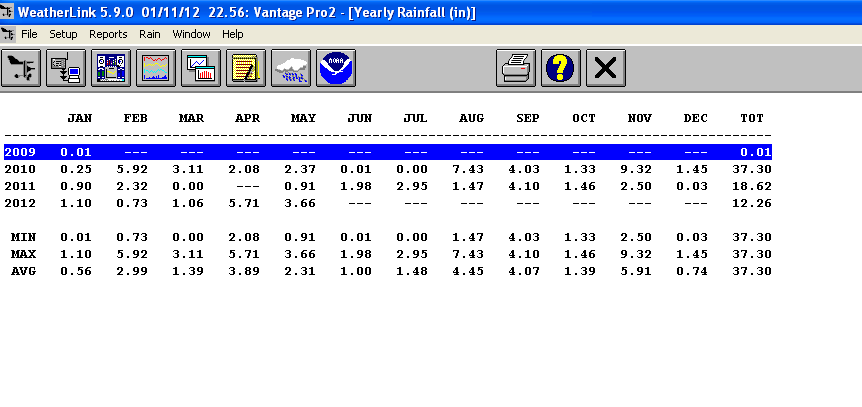
Task: Open the Window menu
Action: click(191, 34)
